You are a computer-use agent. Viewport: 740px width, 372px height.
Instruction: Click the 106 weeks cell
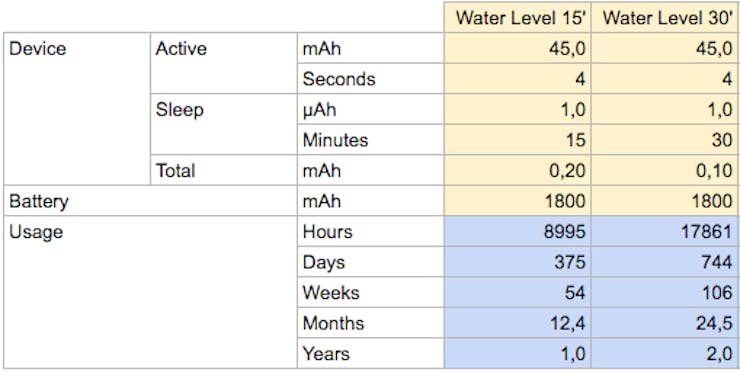(665, 292)
